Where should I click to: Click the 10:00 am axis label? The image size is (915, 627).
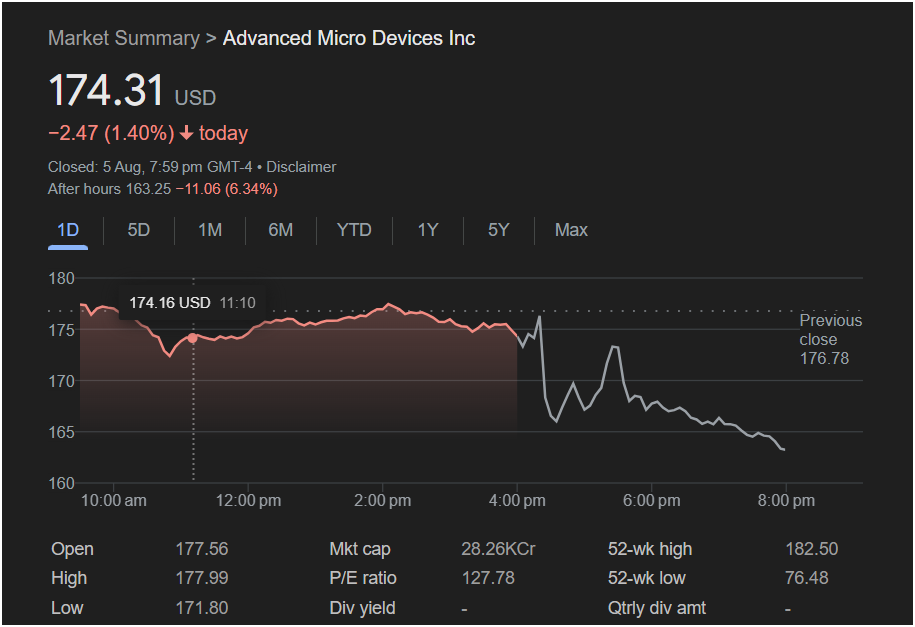click(x=114, y=501)
